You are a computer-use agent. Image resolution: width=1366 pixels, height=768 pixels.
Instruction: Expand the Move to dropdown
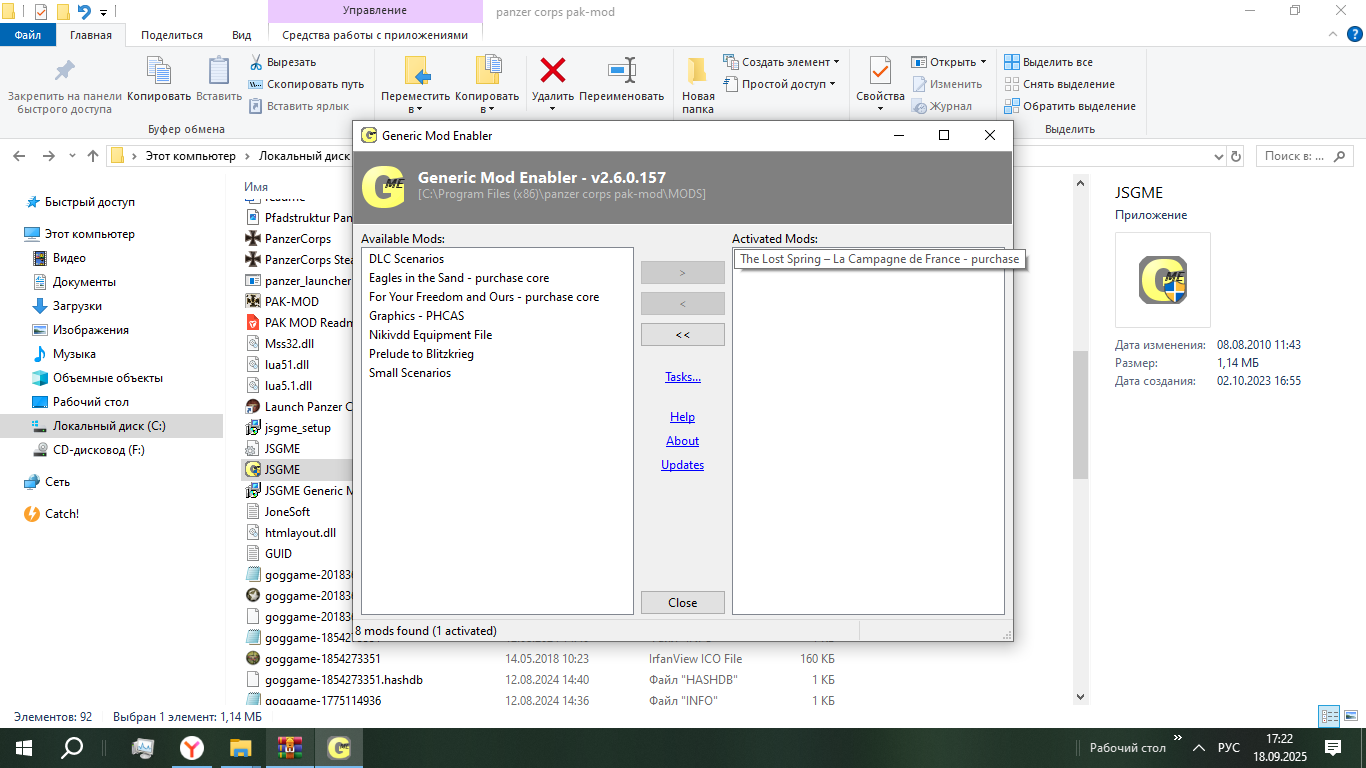tap(416, 109)
